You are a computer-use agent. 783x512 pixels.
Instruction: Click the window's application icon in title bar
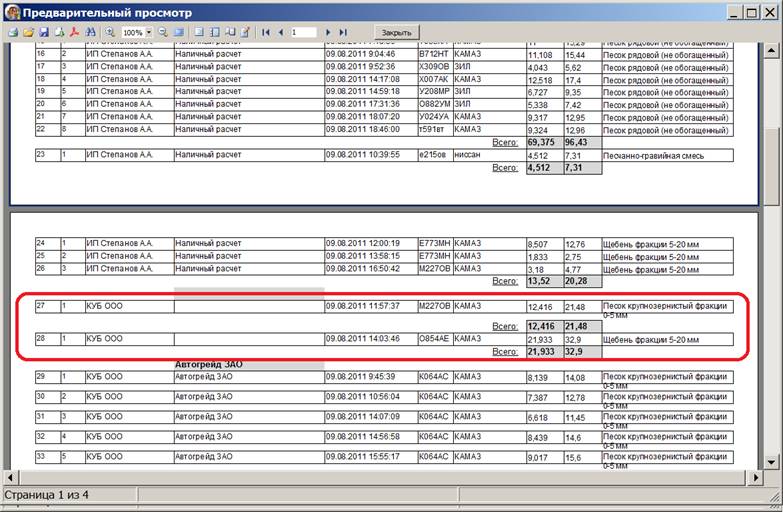(12, 12)
